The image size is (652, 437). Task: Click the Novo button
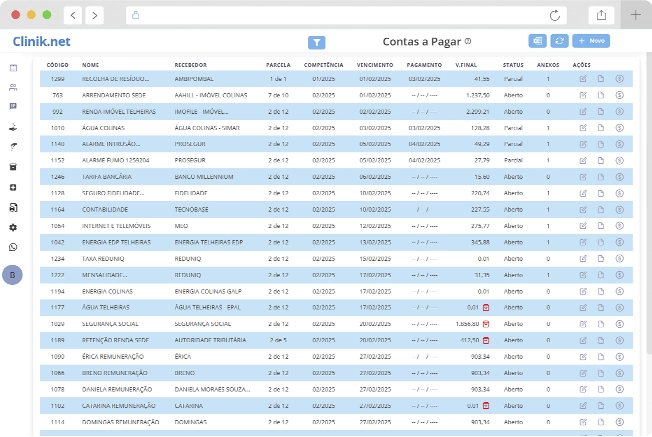(x=591, y=41)
